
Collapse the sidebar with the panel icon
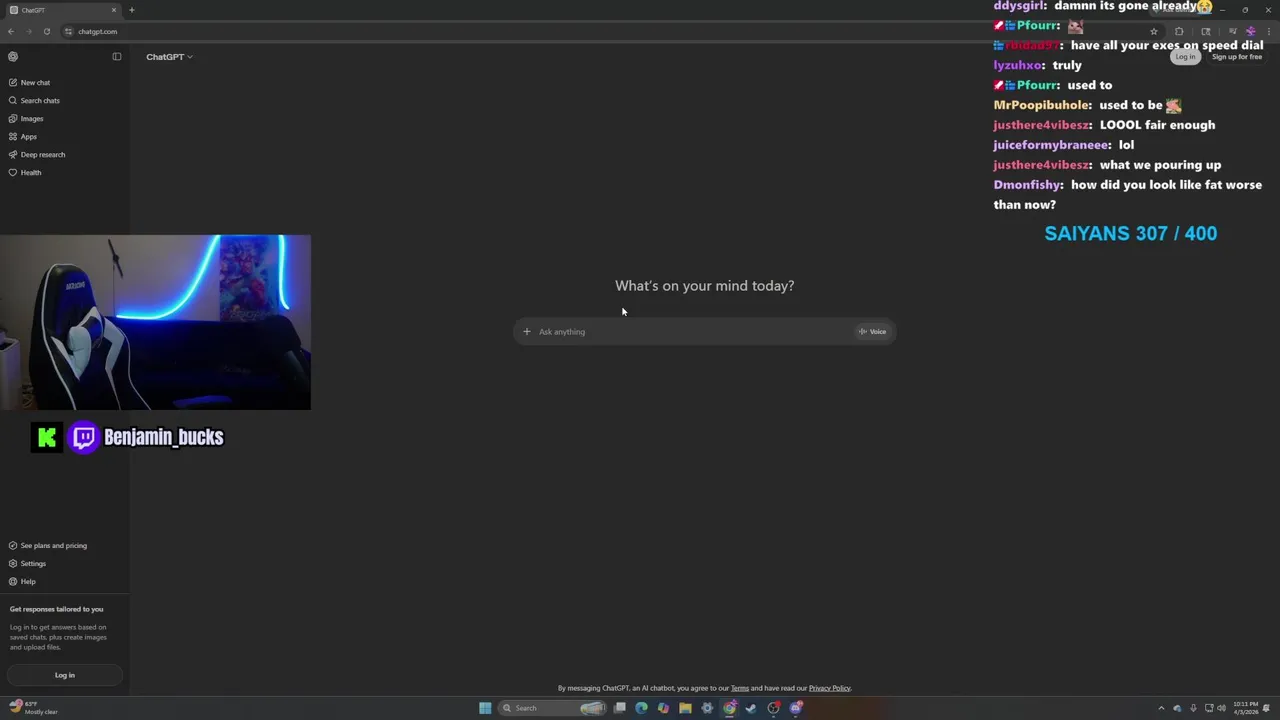click(117, 57)
